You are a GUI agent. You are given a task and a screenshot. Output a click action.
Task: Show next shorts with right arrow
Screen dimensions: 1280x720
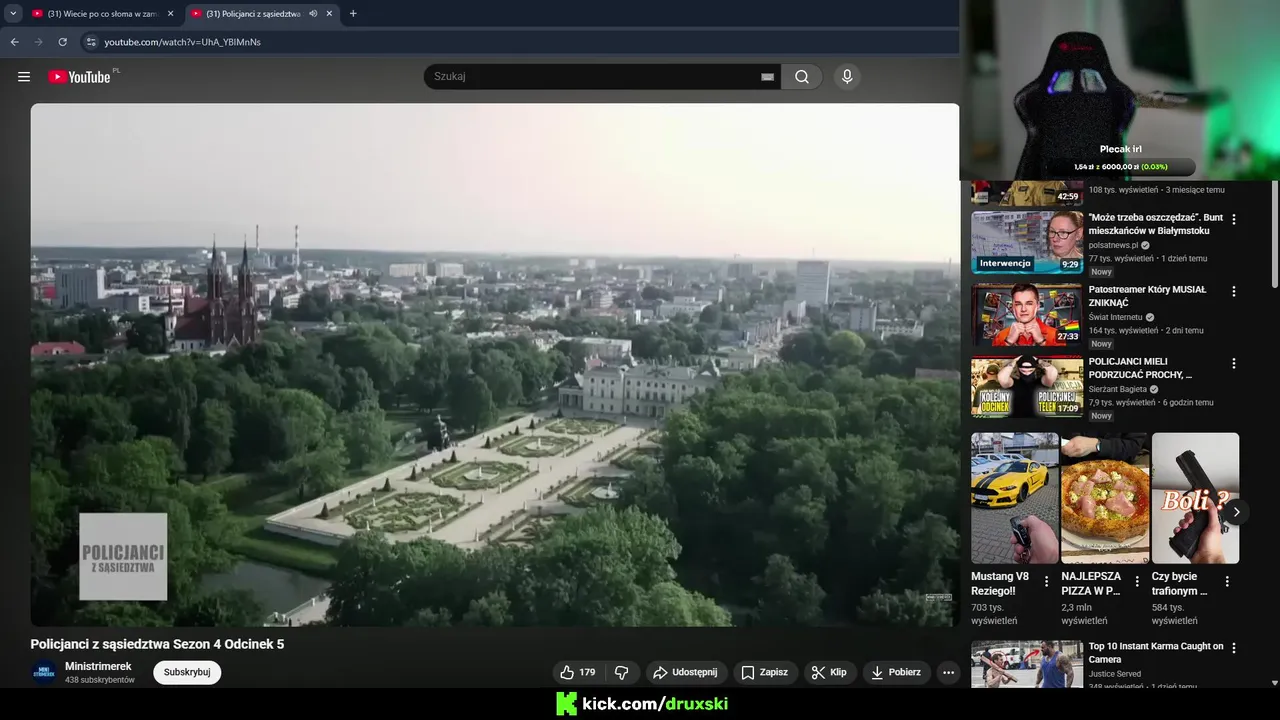1237,512
